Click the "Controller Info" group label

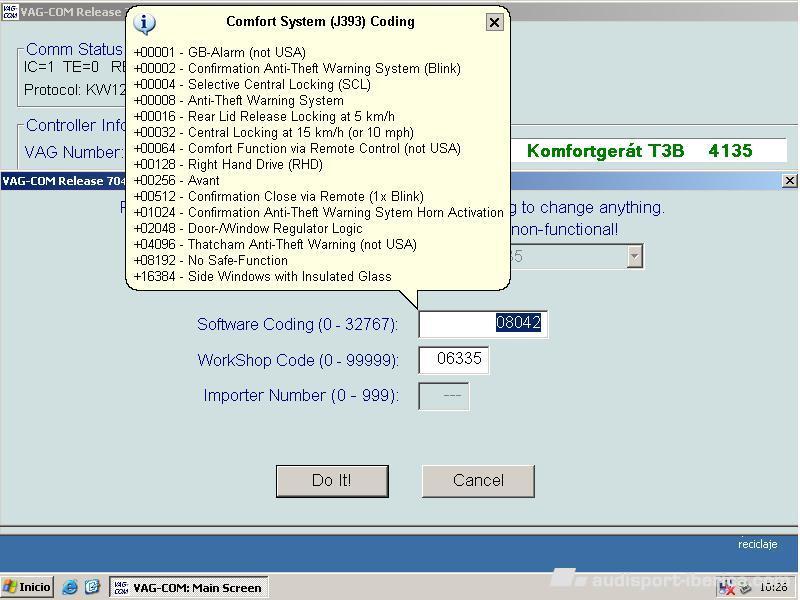[x=76, y=125]
